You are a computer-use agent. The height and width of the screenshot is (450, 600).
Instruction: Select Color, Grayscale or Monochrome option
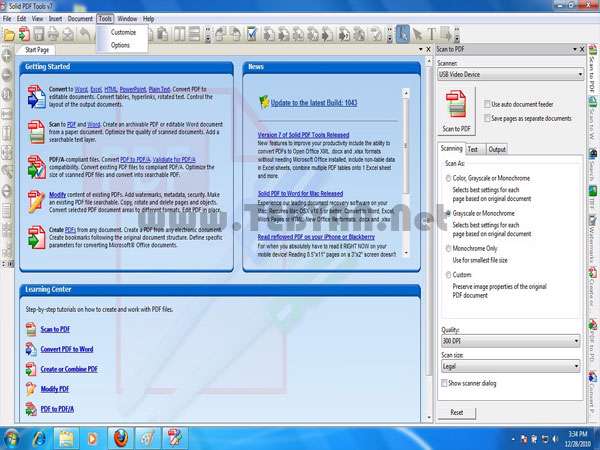(x=448, y=178)
